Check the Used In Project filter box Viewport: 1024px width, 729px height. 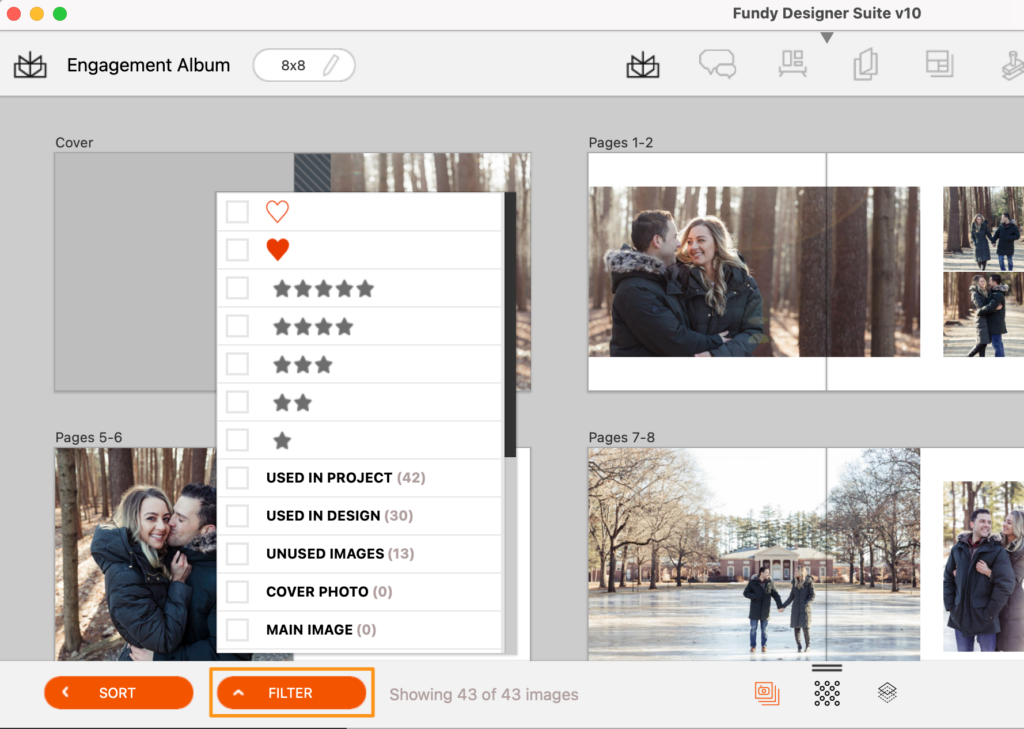click(237, 478)
